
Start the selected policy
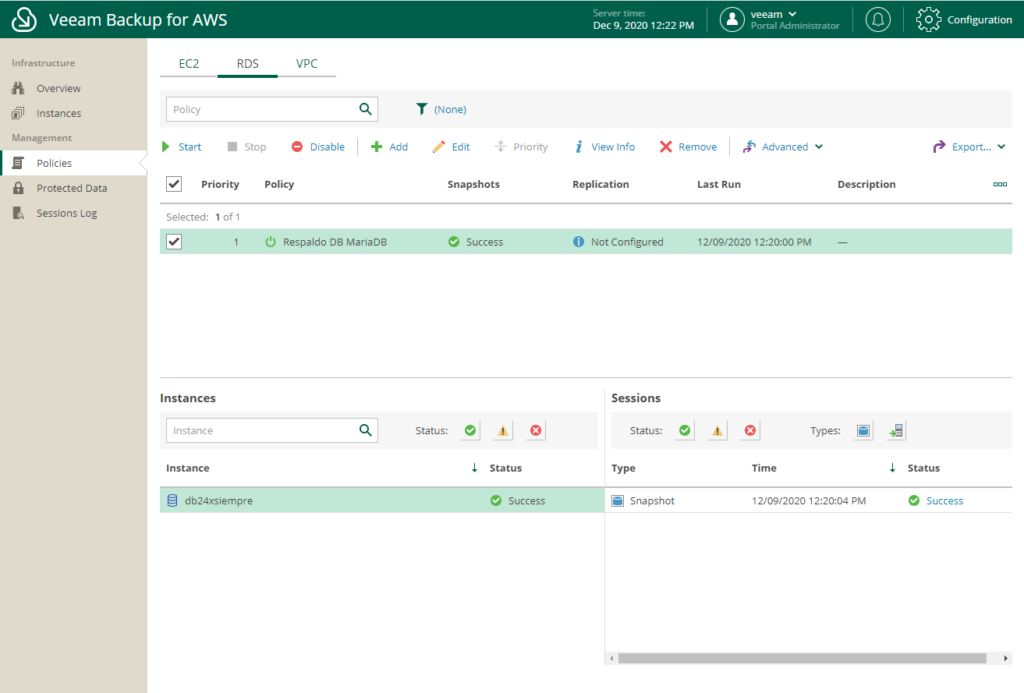pyautogui.click(x=182, y=147)
